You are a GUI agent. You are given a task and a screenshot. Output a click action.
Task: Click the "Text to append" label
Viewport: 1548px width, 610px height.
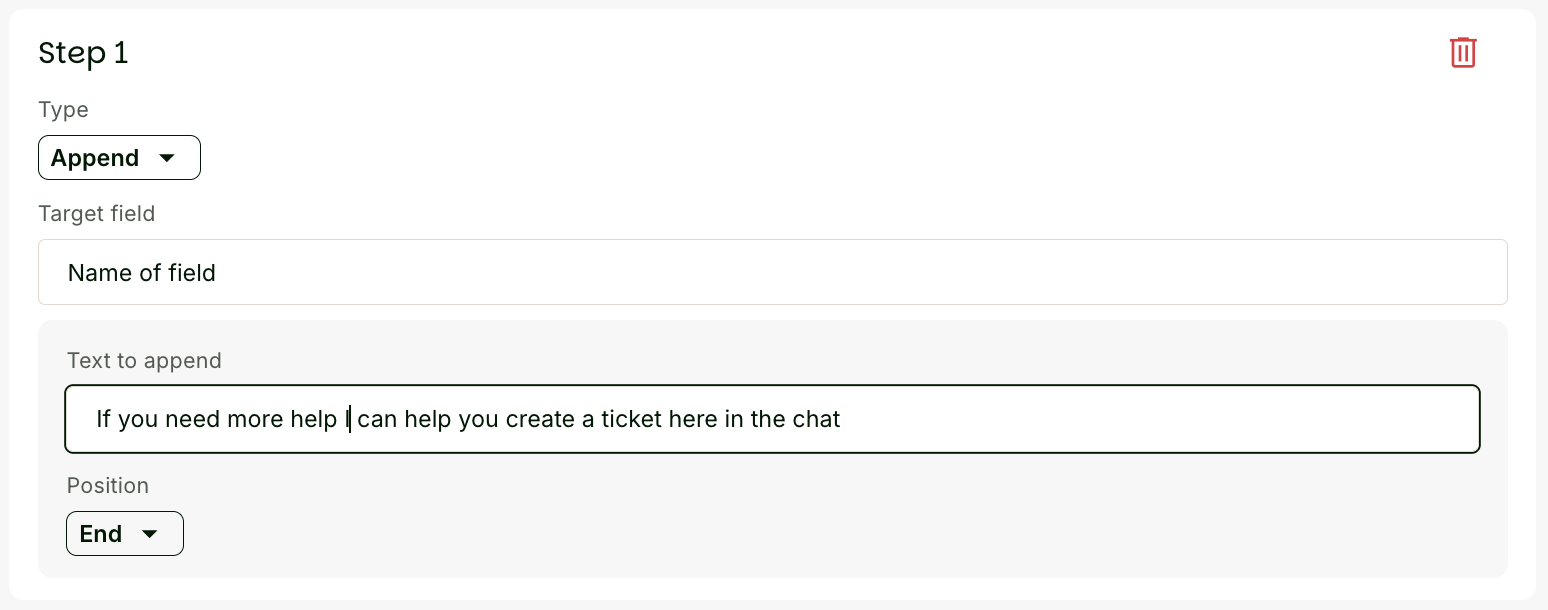pos(144,360)
